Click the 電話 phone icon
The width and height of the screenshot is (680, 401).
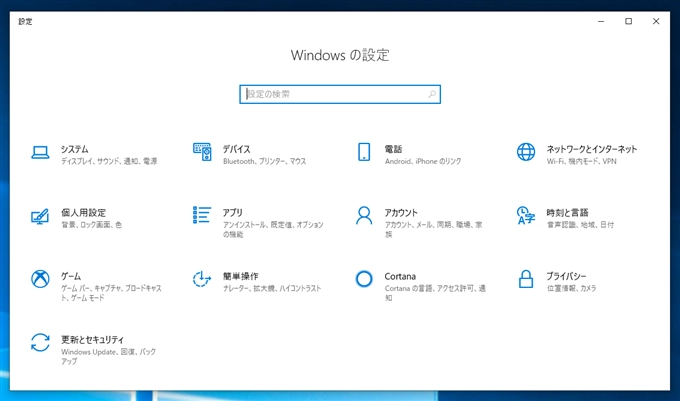[364, 152]
